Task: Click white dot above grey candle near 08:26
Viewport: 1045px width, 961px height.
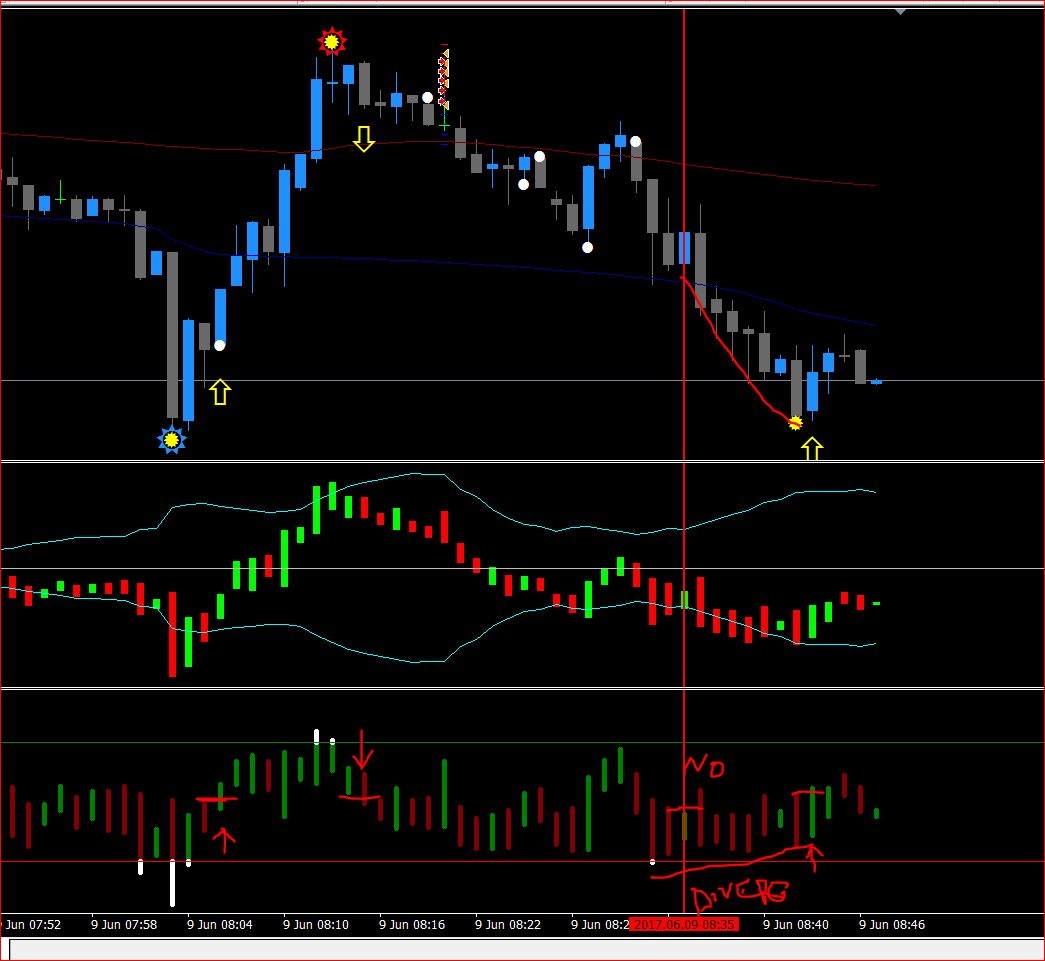Action: (x=539, y=157)
